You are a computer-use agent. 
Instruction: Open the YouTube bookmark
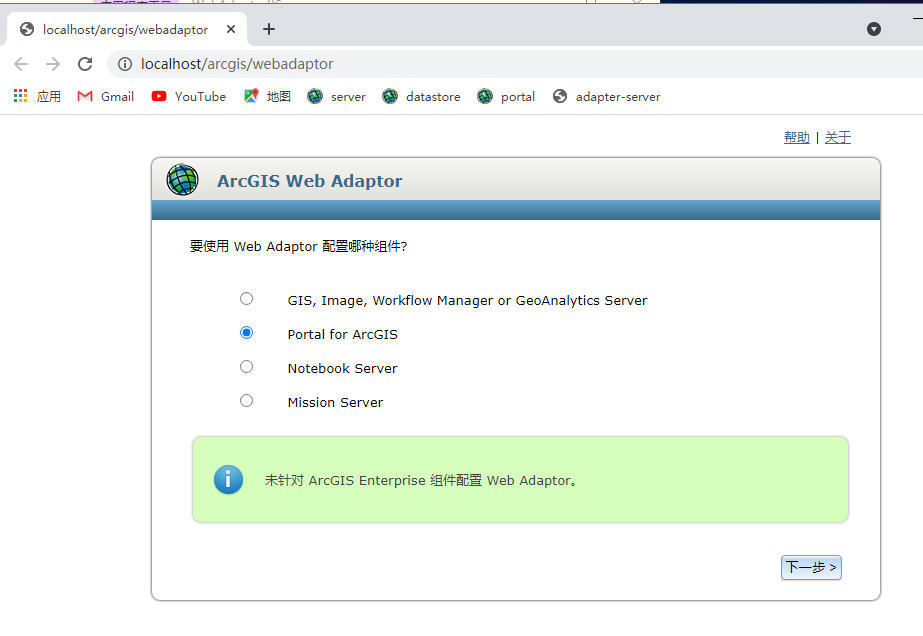pyautogui.click(x=188, y=96)
